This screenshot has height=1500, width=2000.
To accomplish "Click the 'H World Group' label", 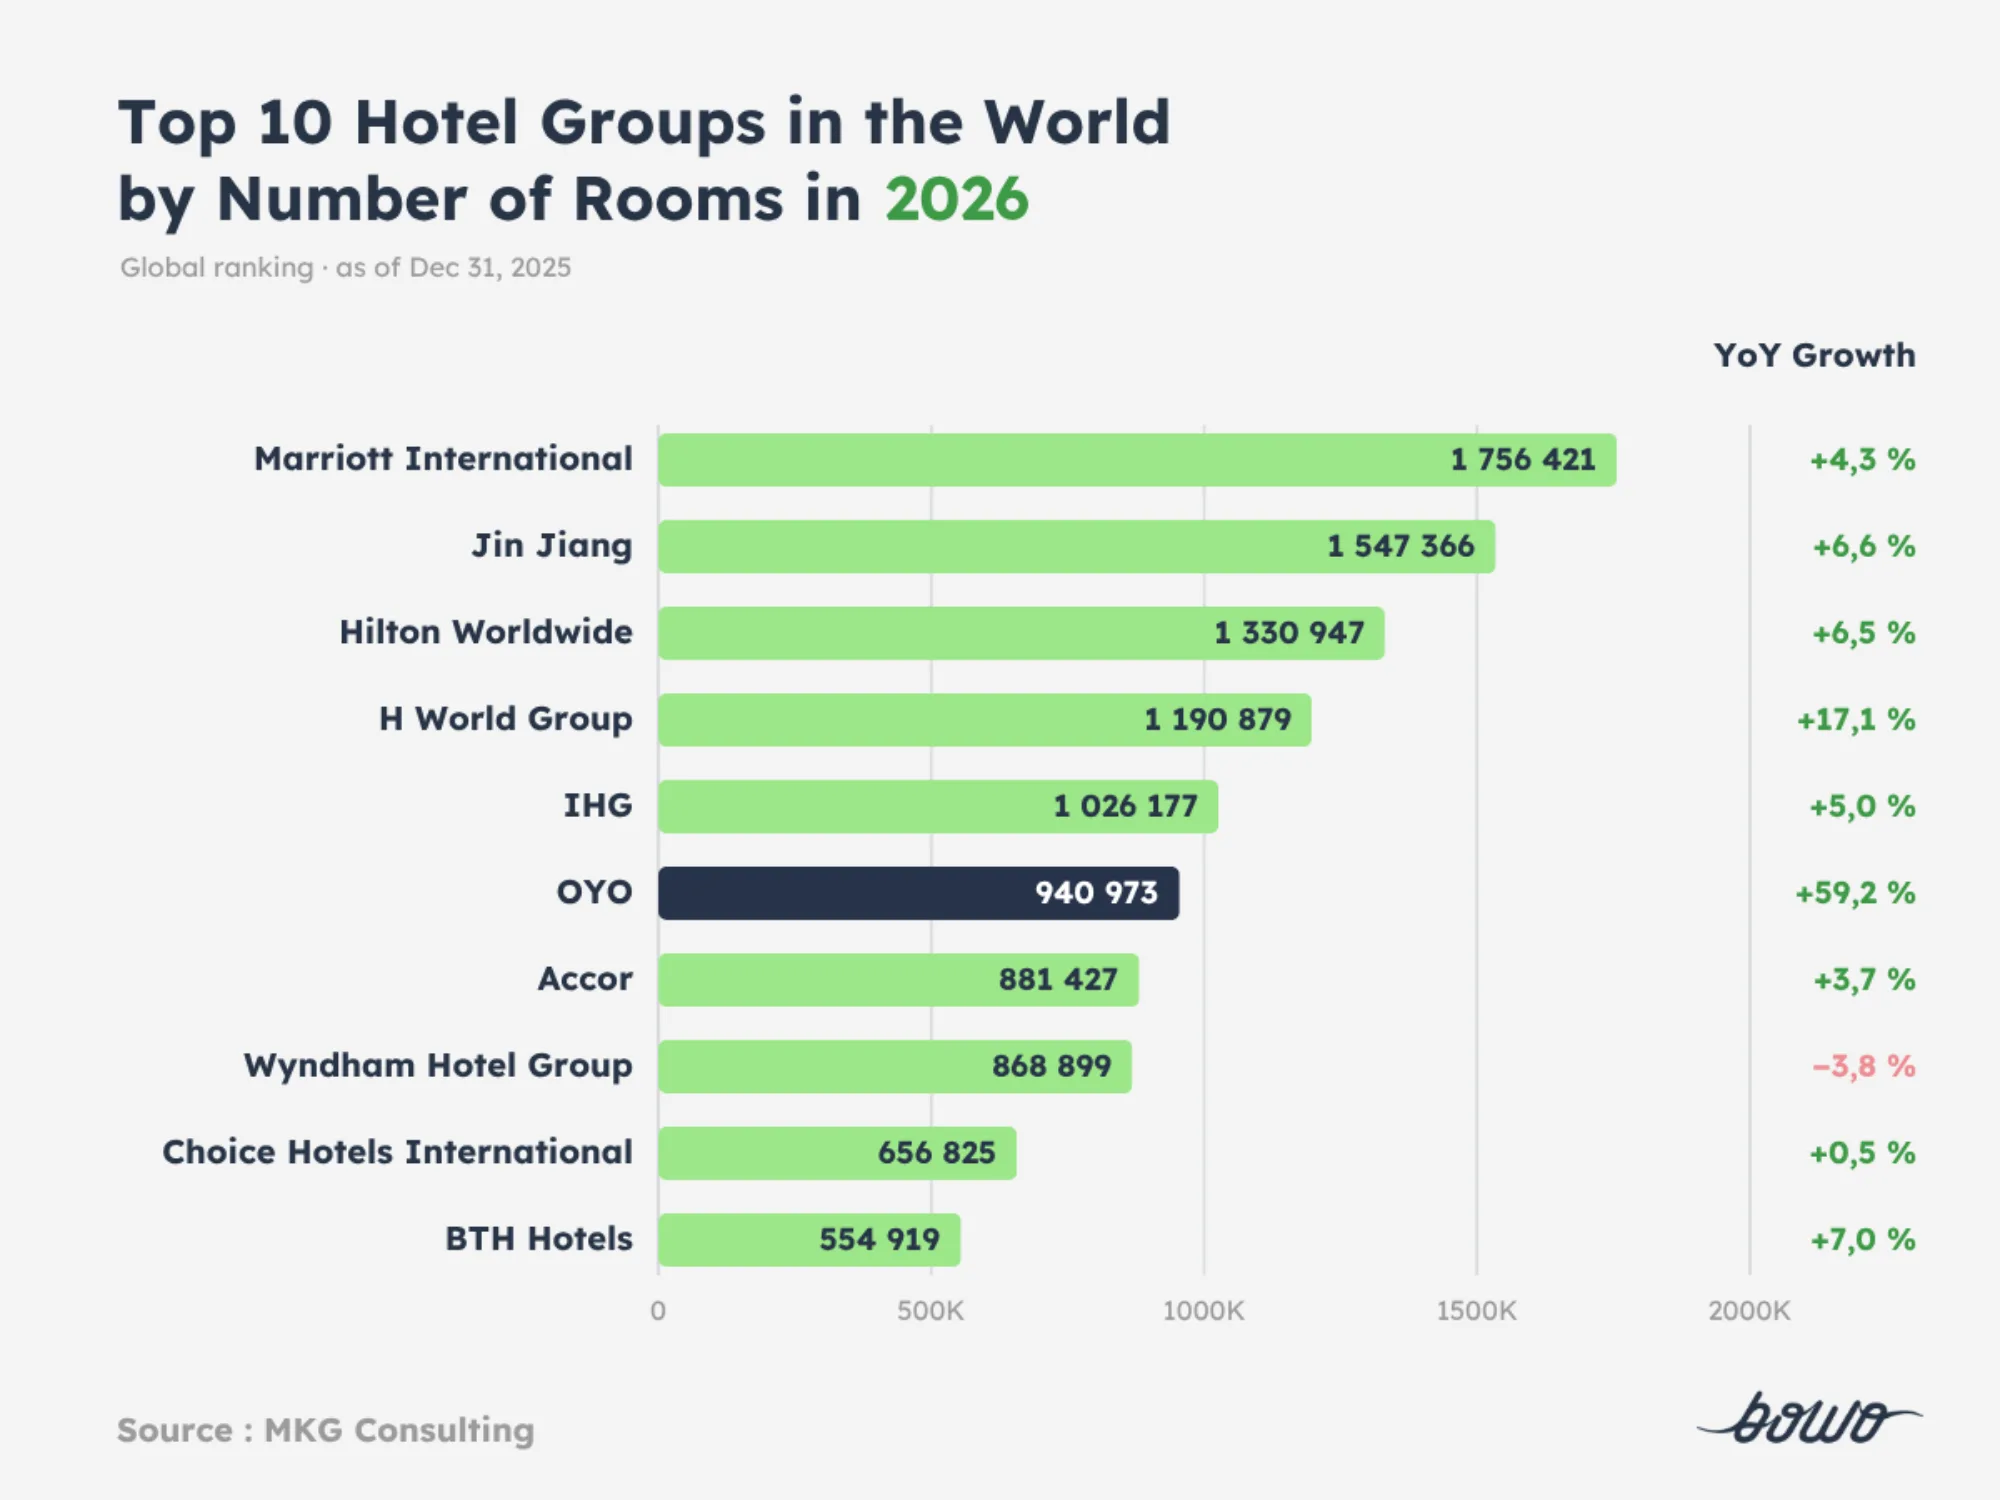I will pos(506,719).
